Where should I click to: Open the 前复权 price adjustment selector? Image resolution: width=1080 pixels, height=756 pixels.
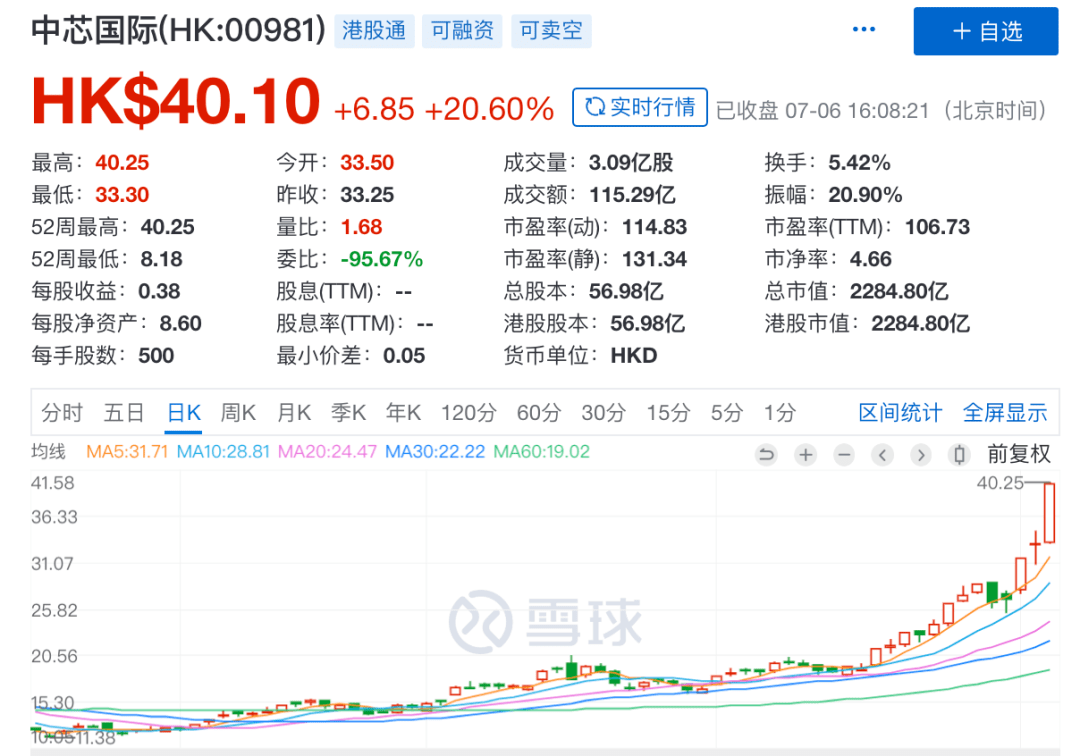tap(1019, 454)
